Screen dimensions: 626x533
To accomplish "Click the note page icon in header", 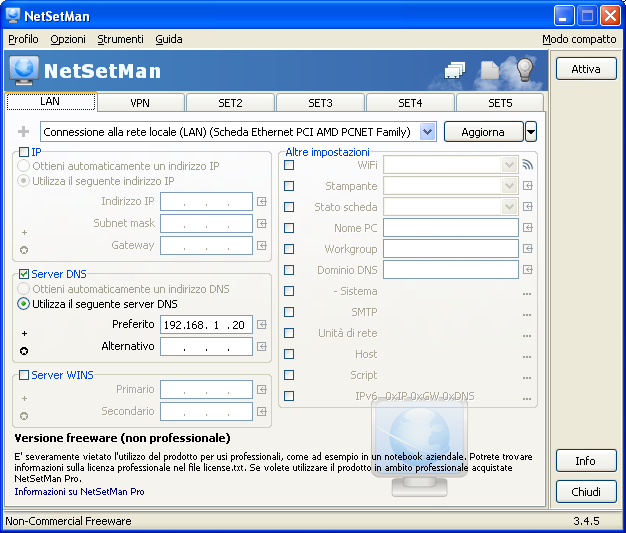I will pos(489,70).
